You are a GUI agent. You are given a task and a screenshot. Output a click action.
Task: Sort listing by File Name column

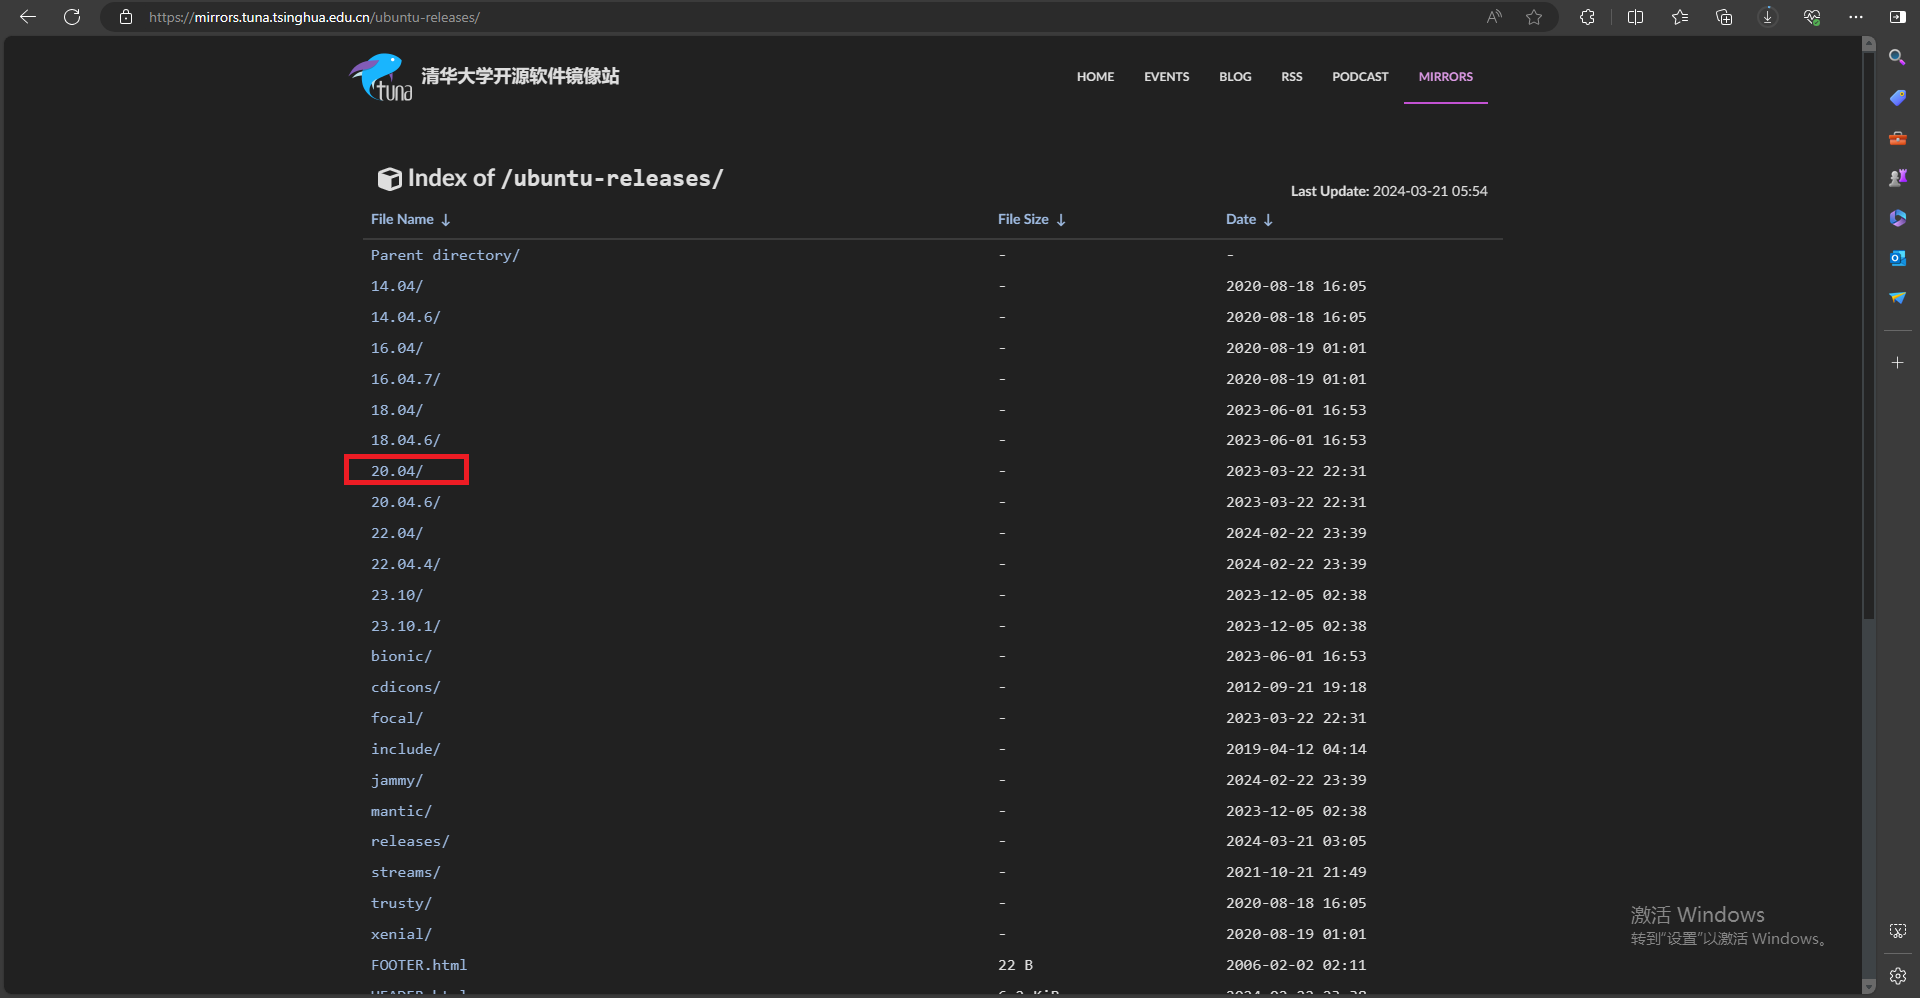410,219
